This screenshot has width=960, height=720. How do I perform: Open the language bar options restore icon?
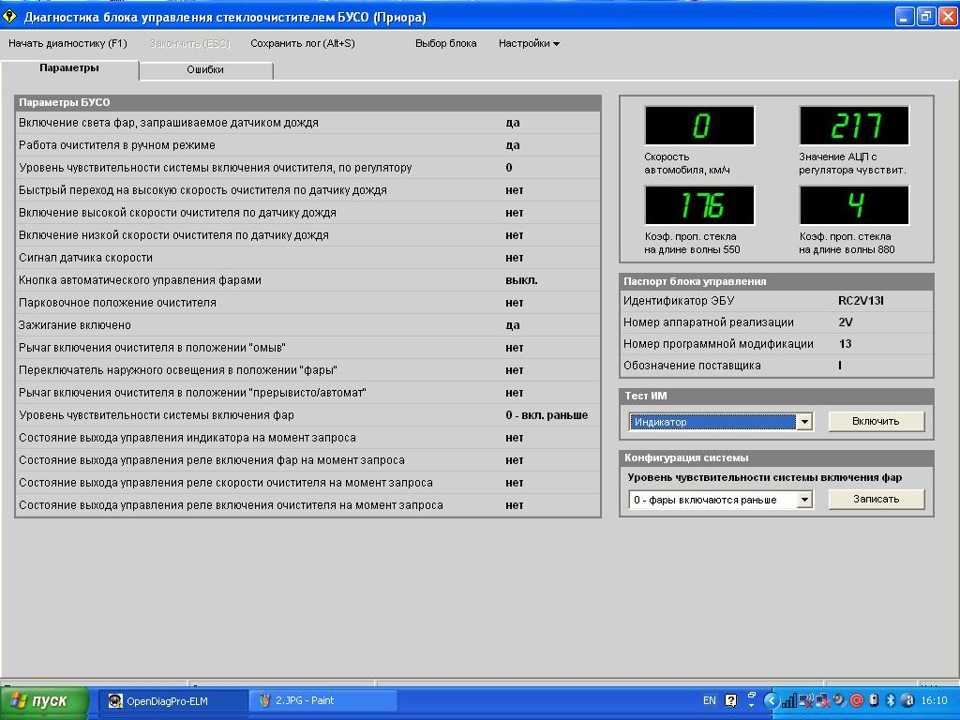click(x=752, y=696)
